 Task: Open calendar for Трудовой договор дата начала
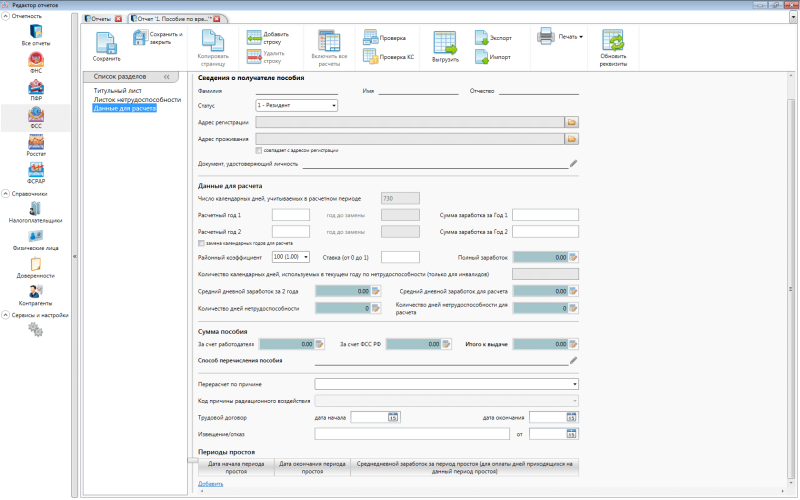[393, 417]
